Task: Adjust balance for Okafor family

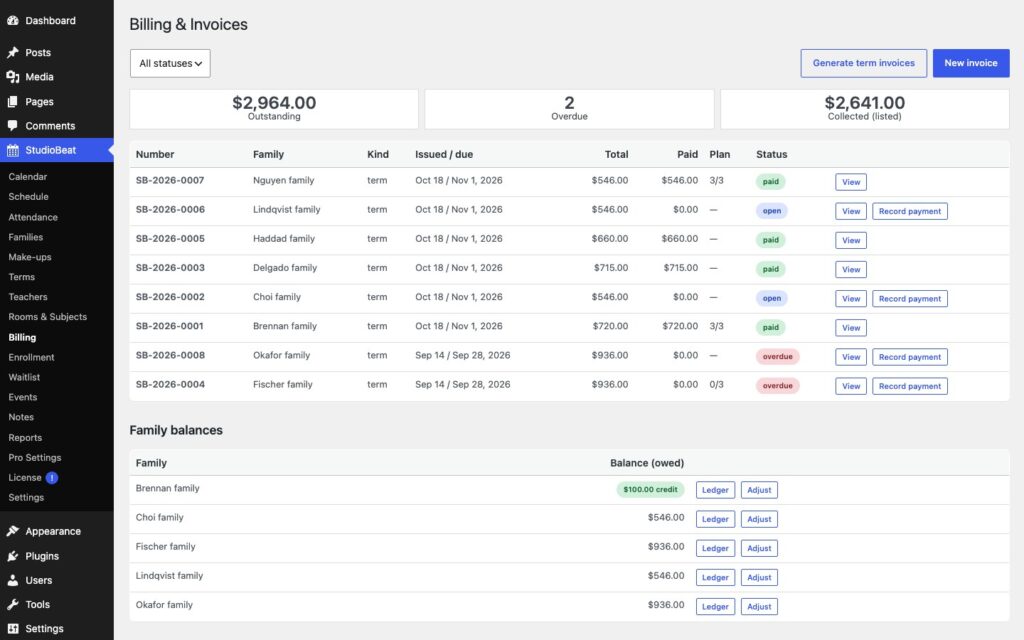Action: pos(759,607)
